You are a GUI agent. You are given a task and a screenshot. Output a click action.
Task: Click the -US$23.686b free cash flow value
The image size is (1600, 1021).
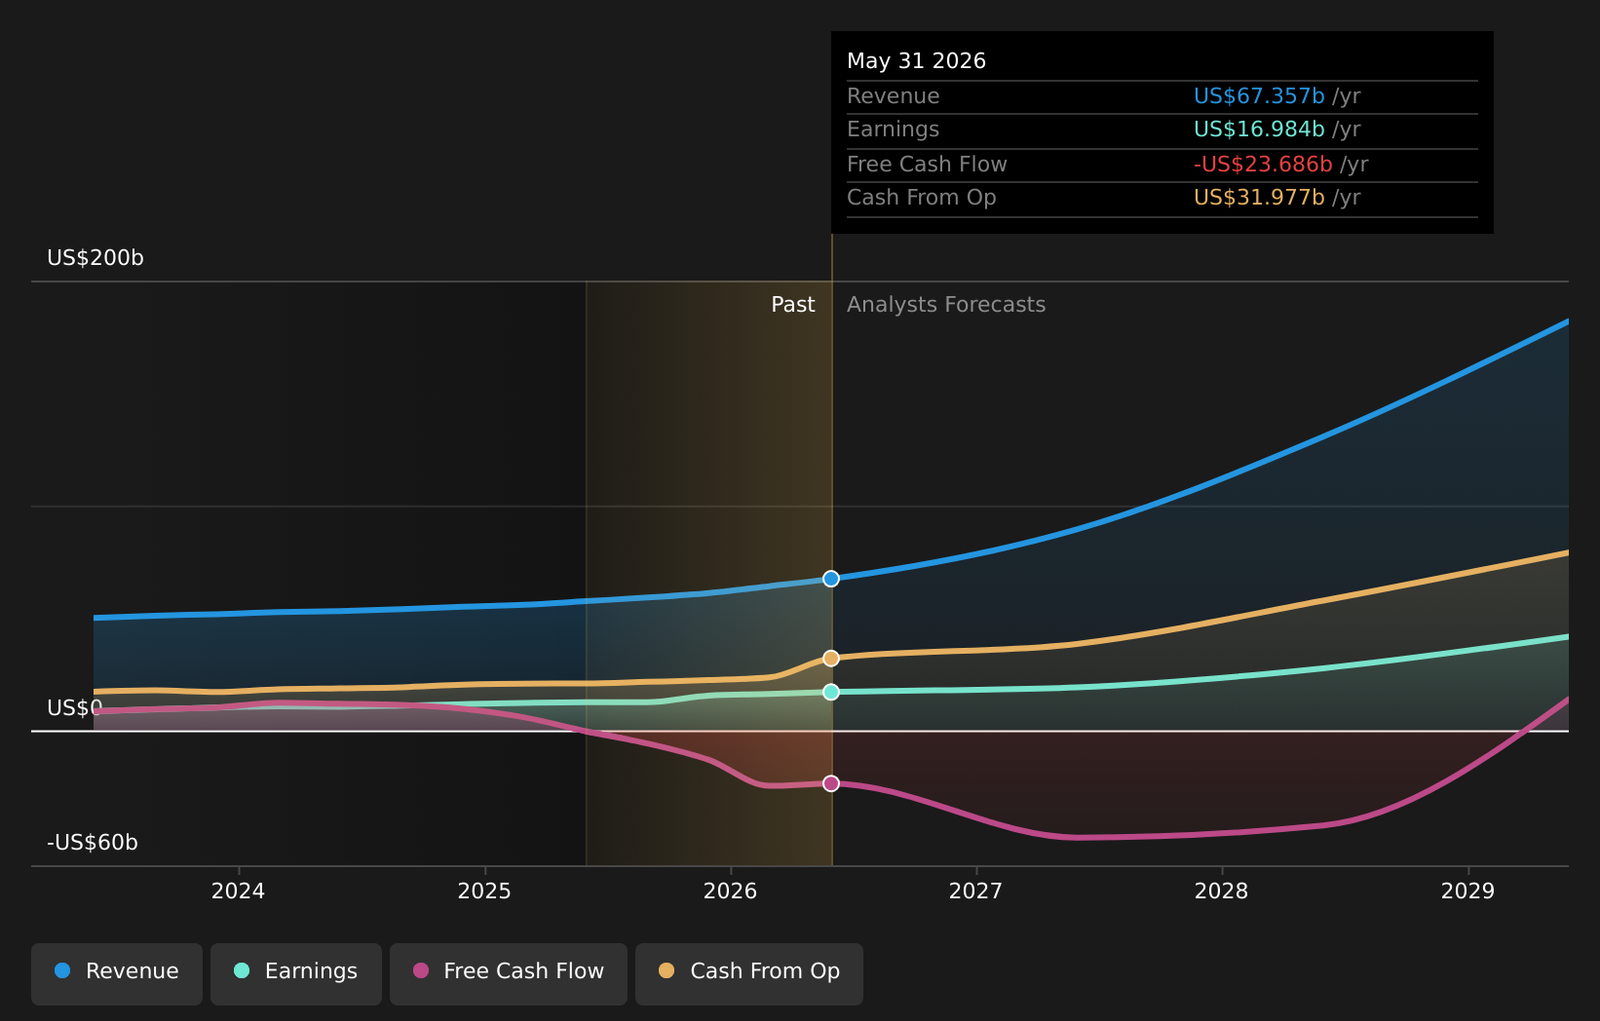[x=1263, y=164]
